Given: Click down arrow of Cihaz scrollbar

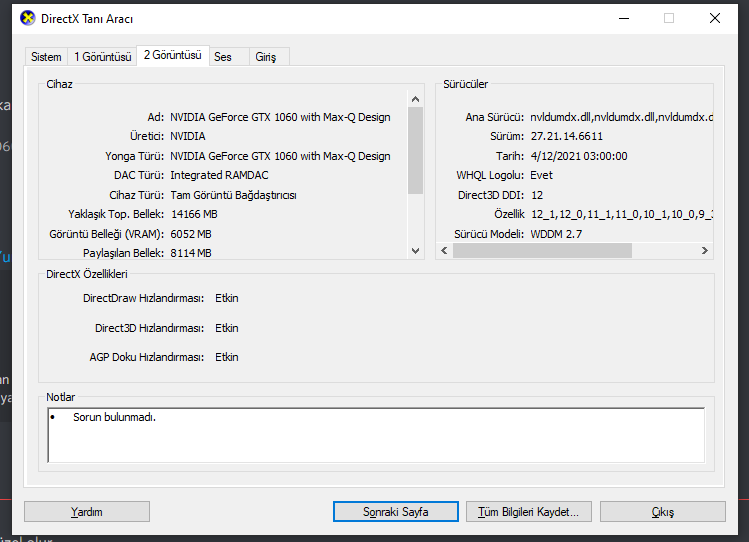Looking at the screenshot, I should click(416, 251).
